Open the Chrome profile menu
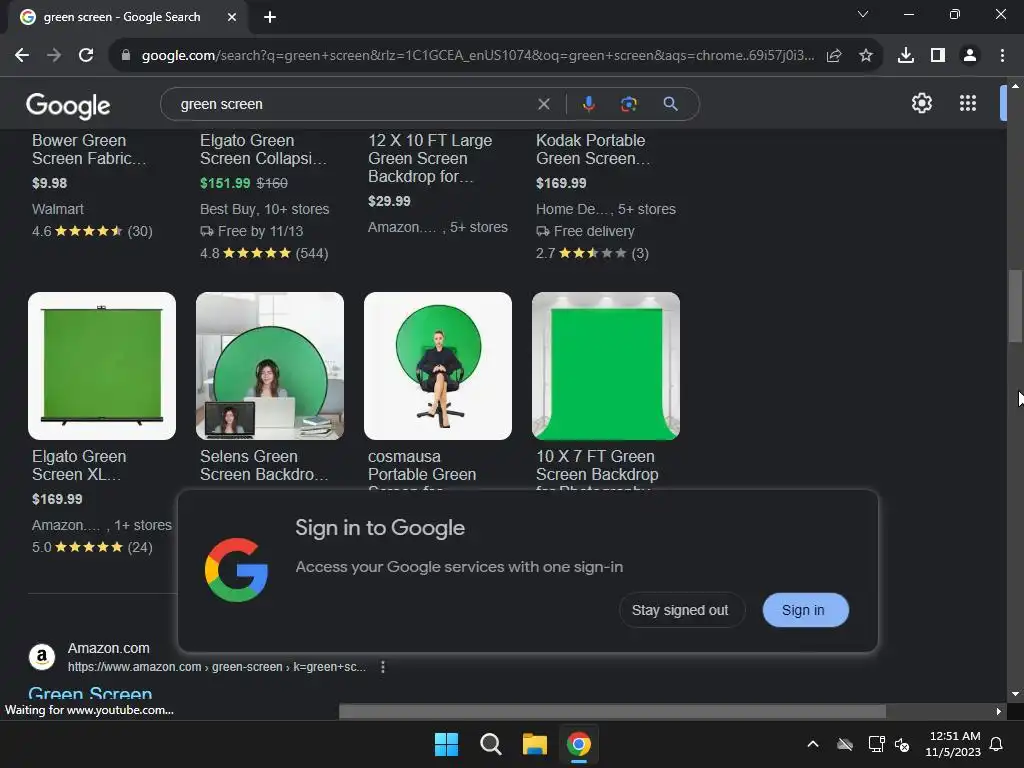The width and height of the screenshot is (1024, 768). (970, 56)
